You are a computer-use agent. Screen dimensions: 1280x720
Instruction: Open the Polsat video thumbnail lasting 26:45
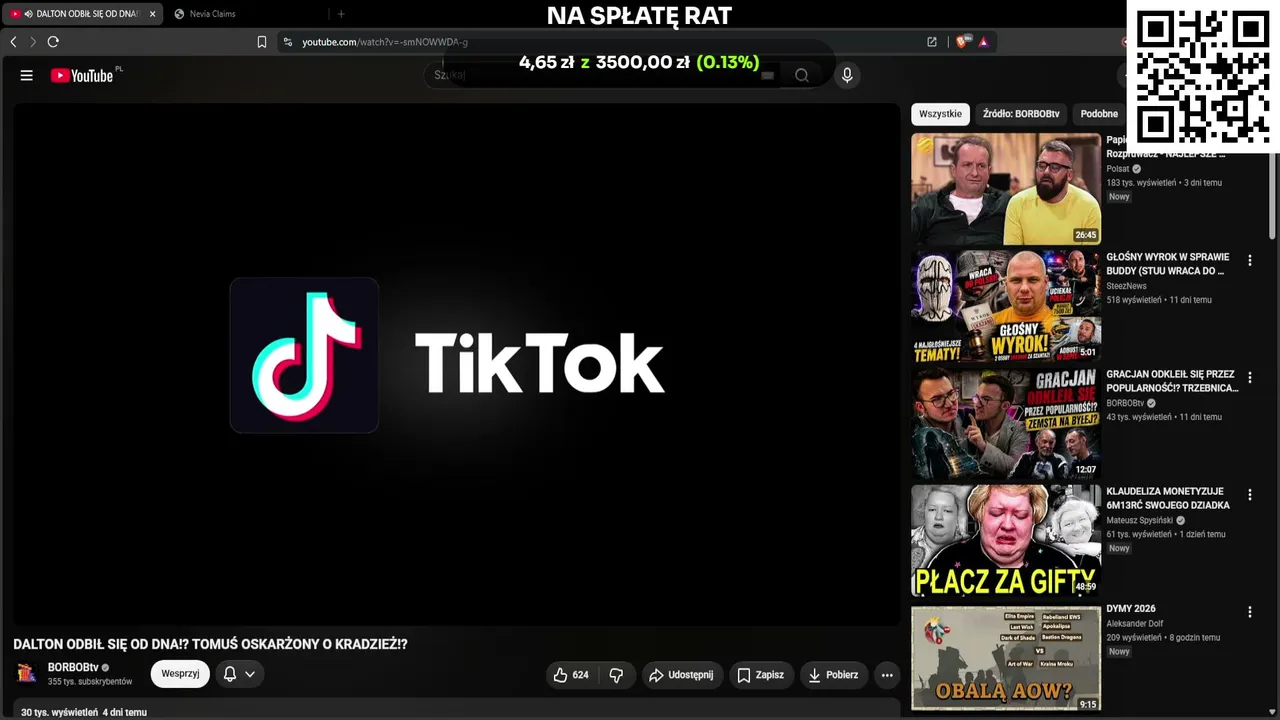click(1006, 189)
